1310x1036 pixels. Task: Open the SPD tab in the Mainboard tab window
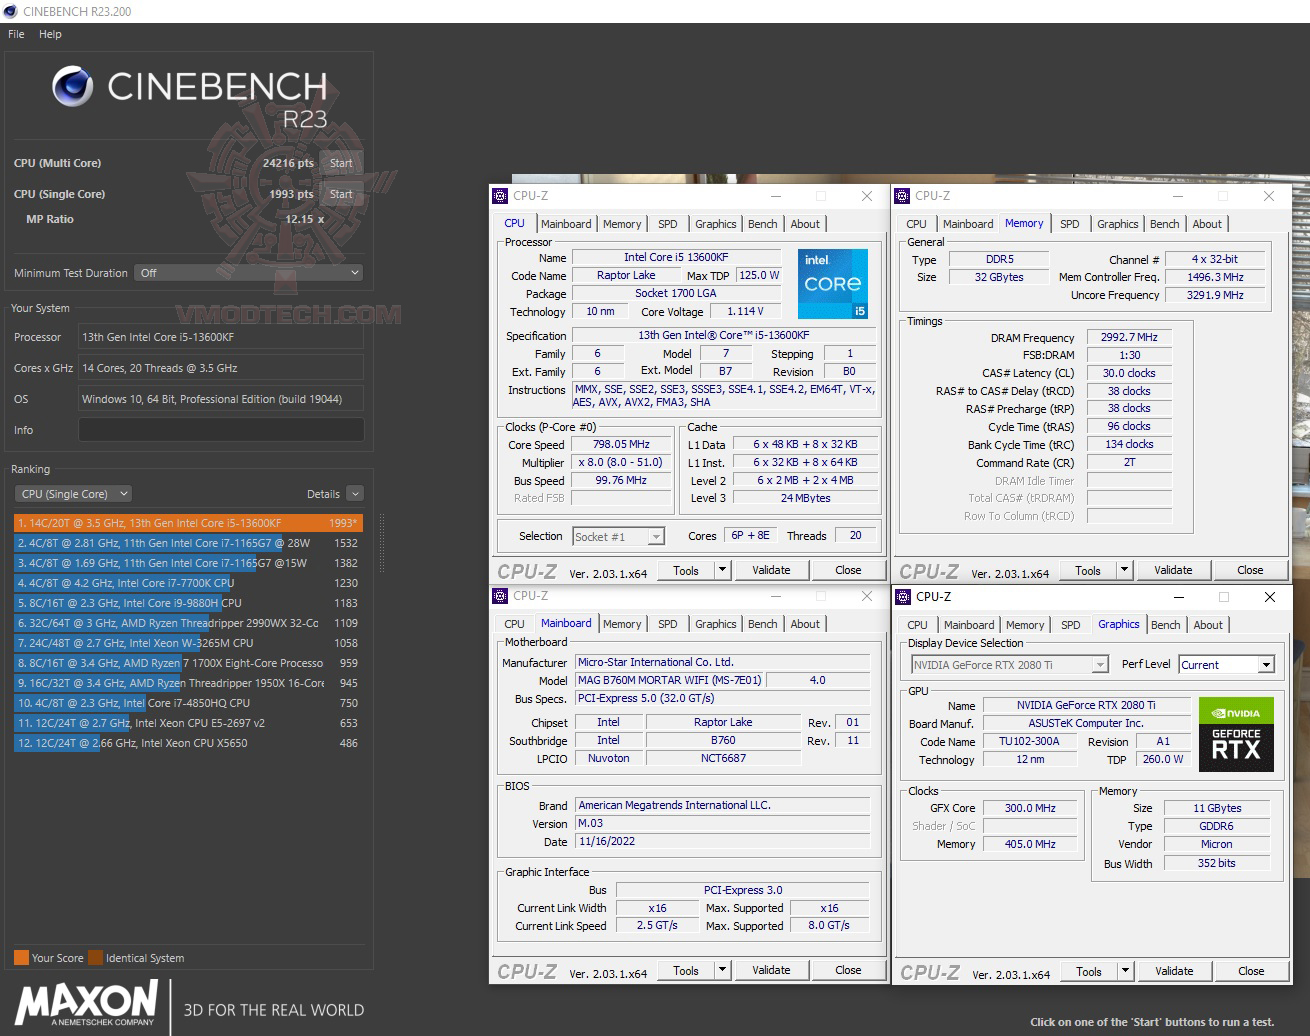tap(668, 624)
